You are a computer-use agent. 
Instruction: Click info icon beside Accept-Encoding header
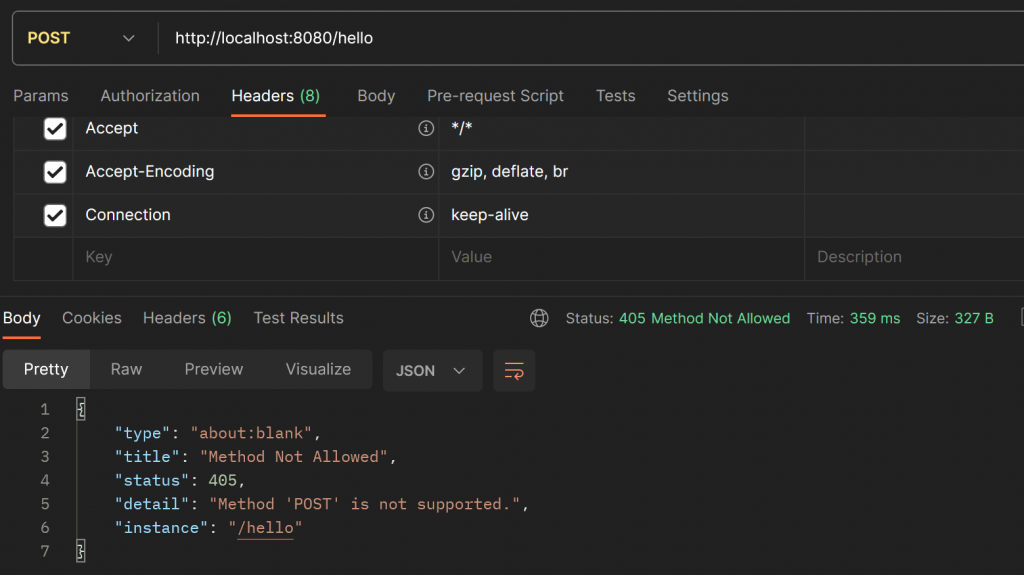click(425, 172)
